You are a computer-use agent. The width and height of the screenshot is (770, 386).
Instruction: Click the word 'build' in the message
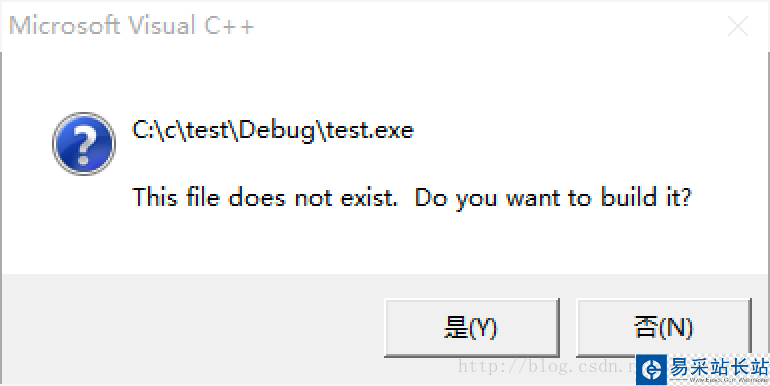click(629, 197)
